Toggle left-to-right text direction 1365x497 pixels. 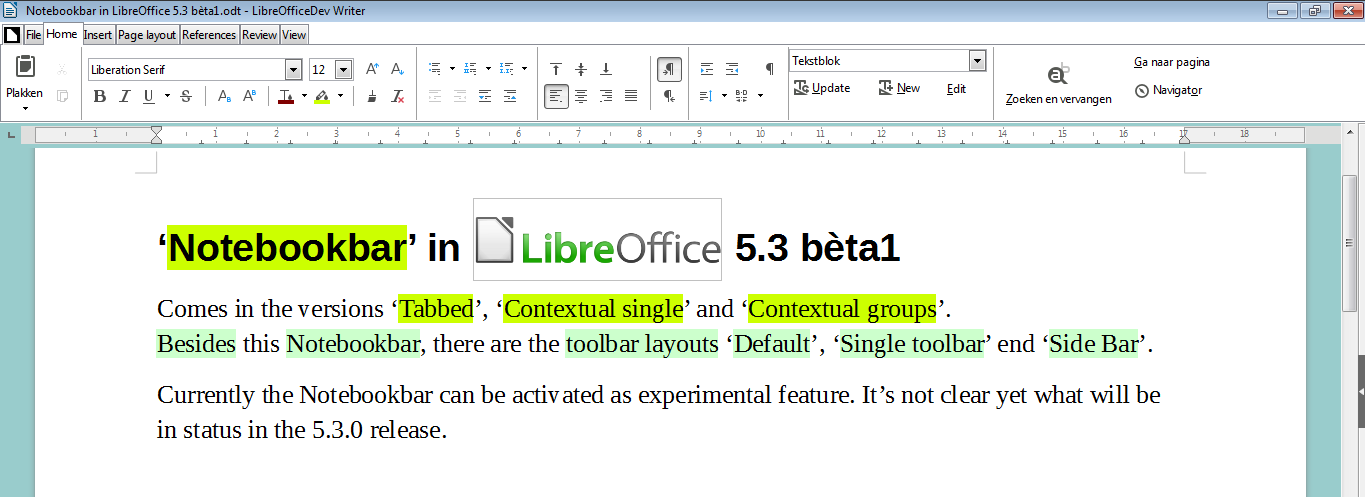(669, 69)
